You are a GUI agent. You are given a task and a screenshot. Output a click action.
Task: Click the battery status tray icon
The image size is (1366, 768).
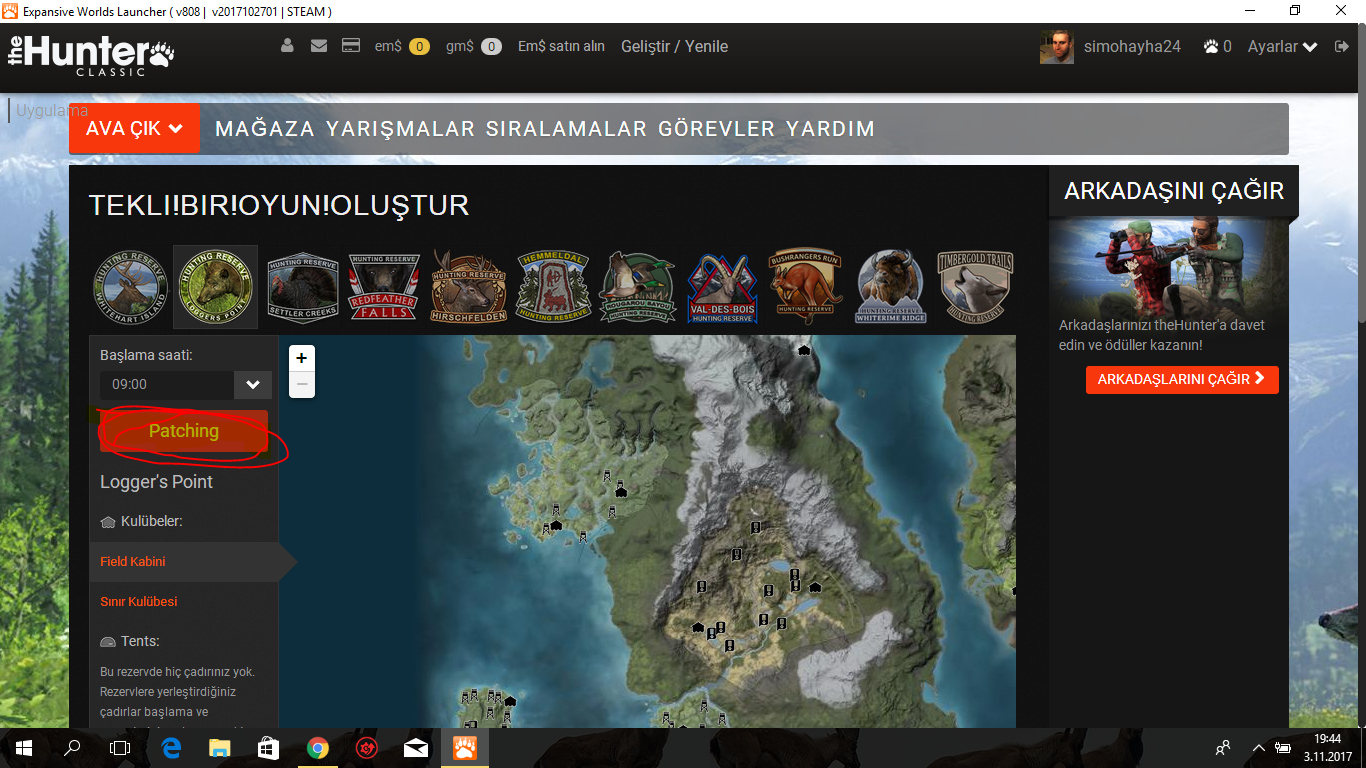(x=1282, y=747)
